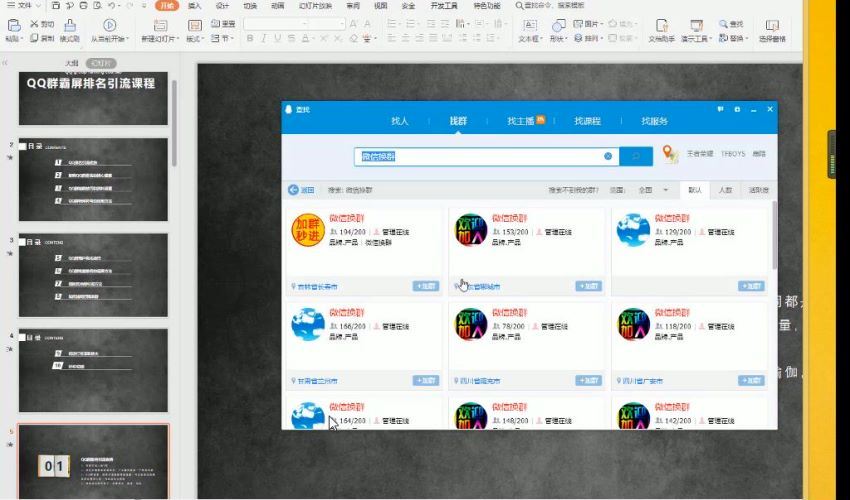Open the Insert ribbon tab
The image size is (850, 500).
tap(195, 5)
